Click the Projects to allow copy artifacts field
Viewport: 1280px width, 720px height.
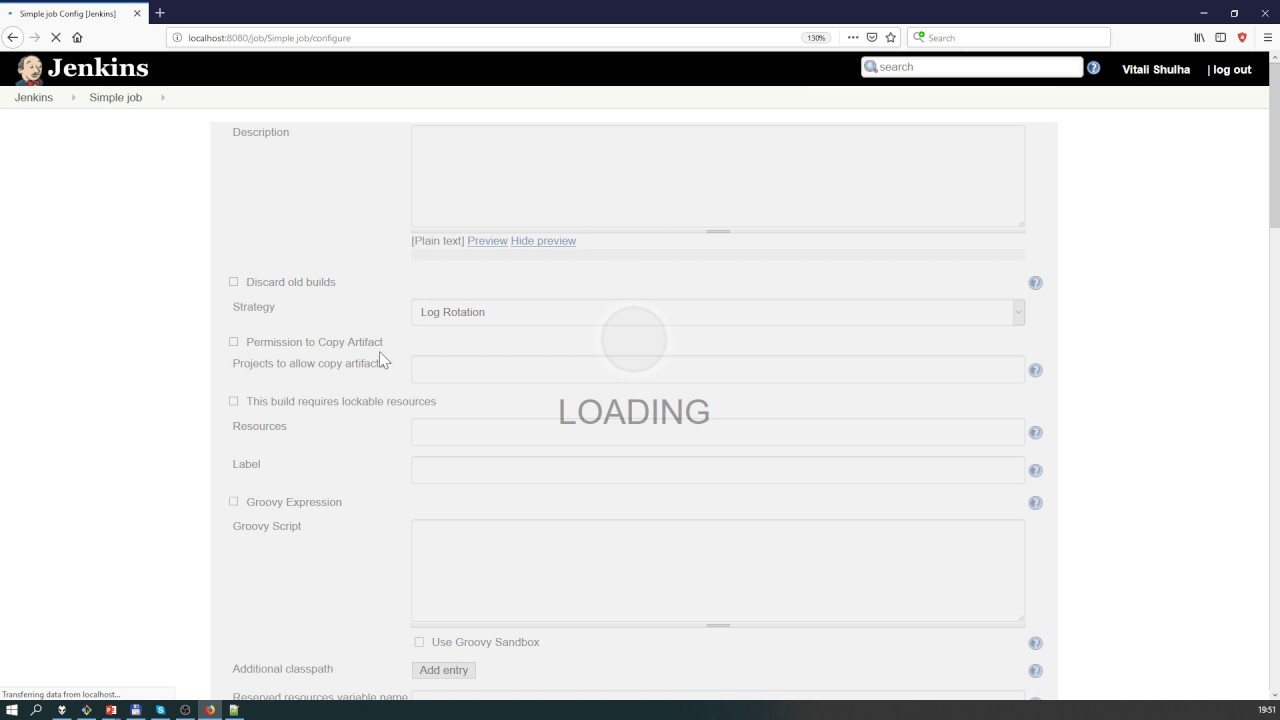click(718, 370)
